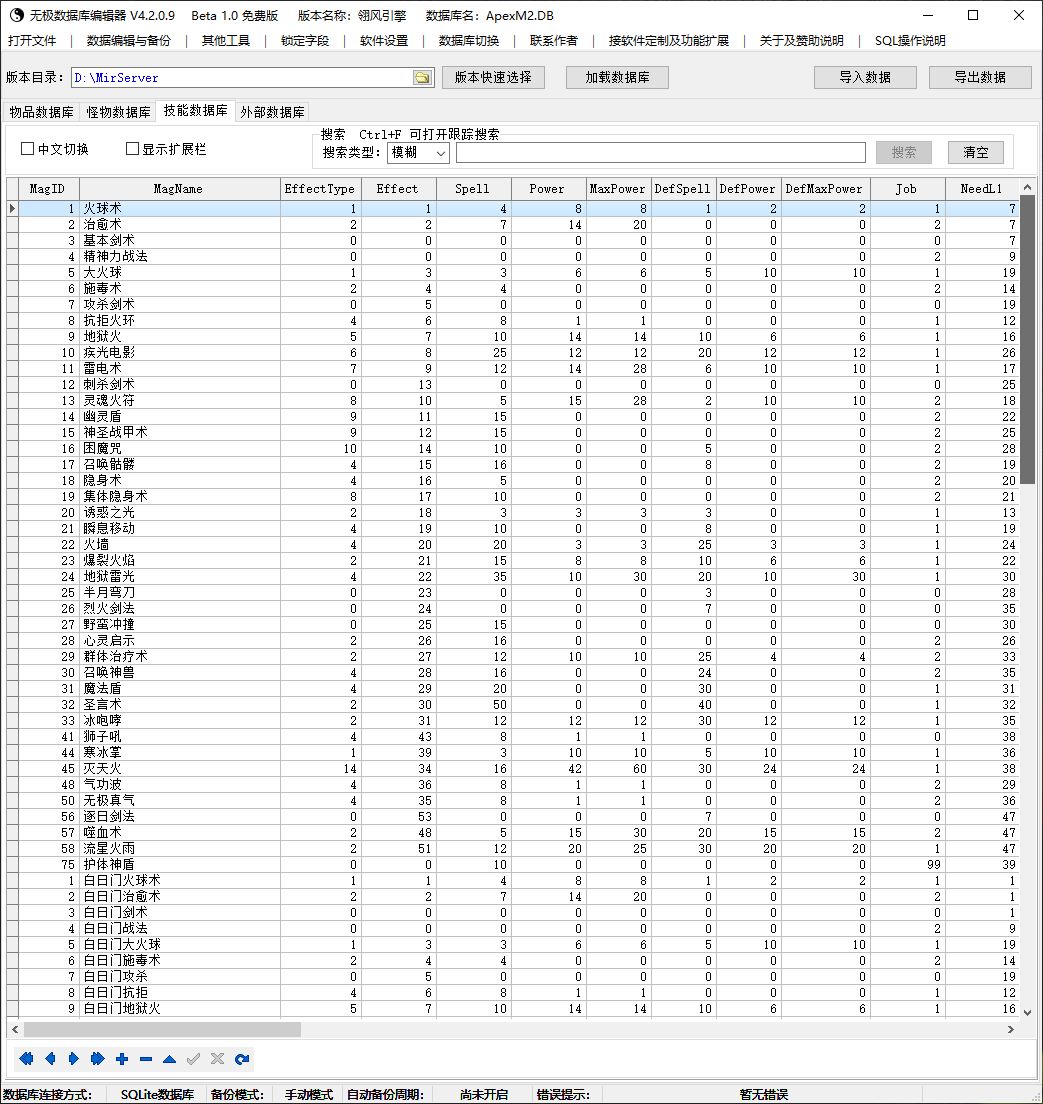
Task: Focus the search text input field
Action: click(x=661, y=152)
